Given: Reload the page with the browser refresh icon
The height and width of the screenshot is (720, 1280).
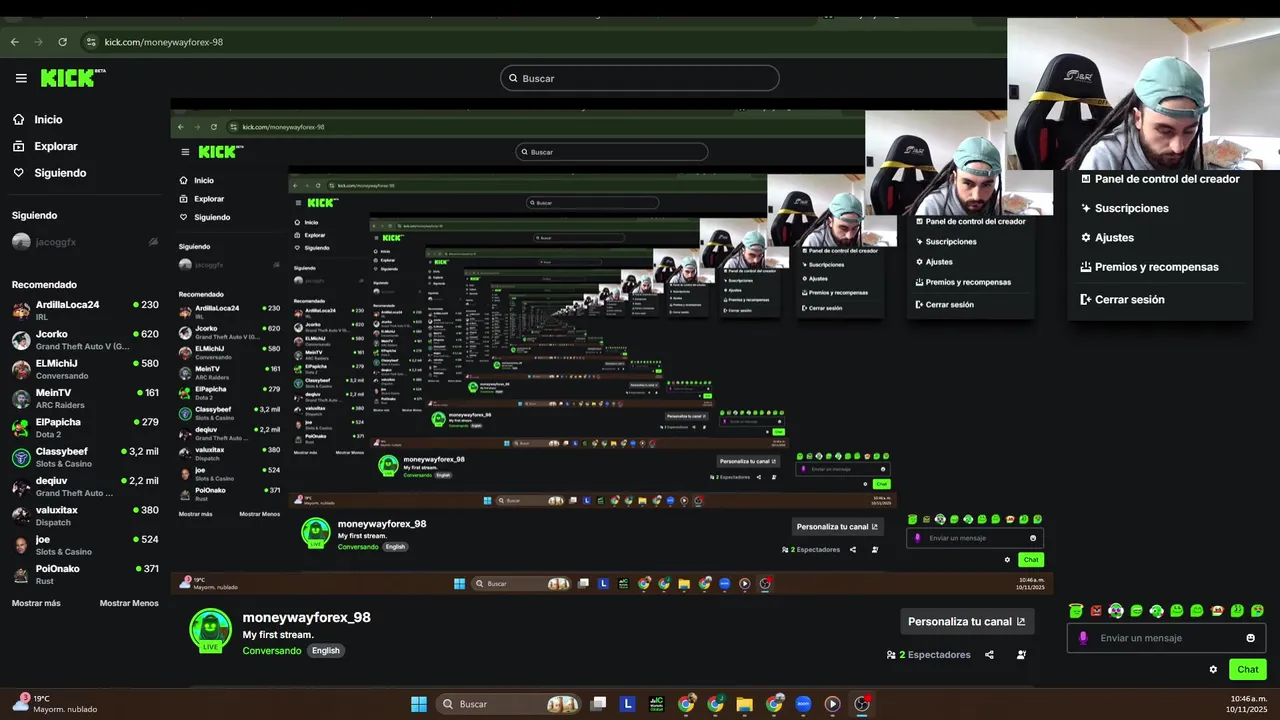Looking at the screenshot, I should coord(62,42).
